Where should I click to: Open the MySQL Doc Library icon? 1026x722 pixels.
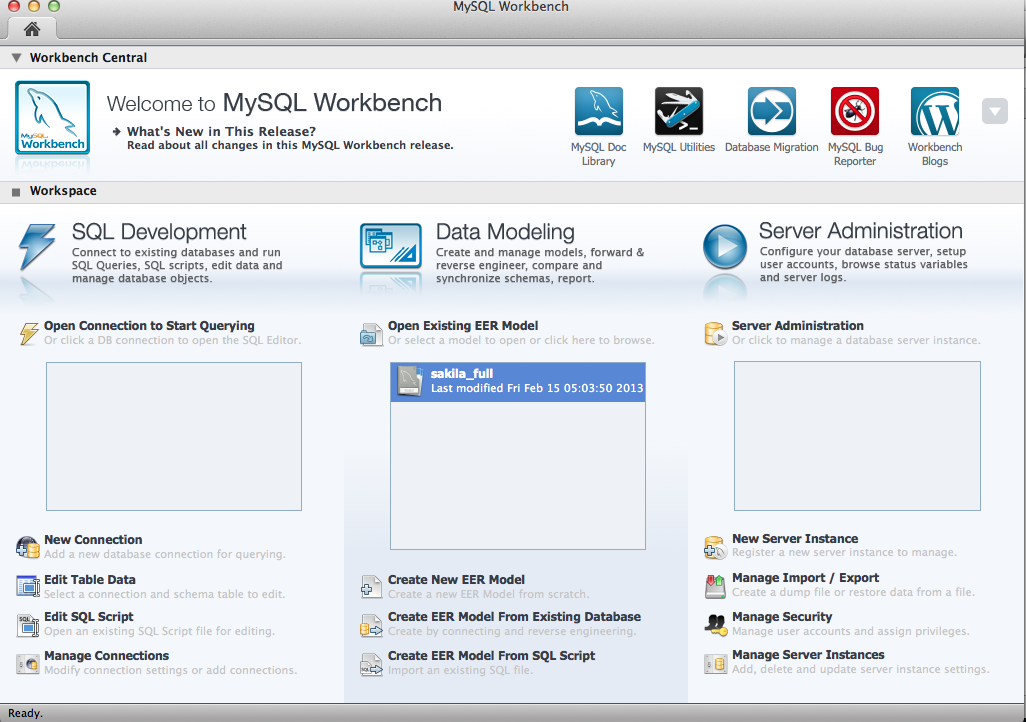pos(598,111)
